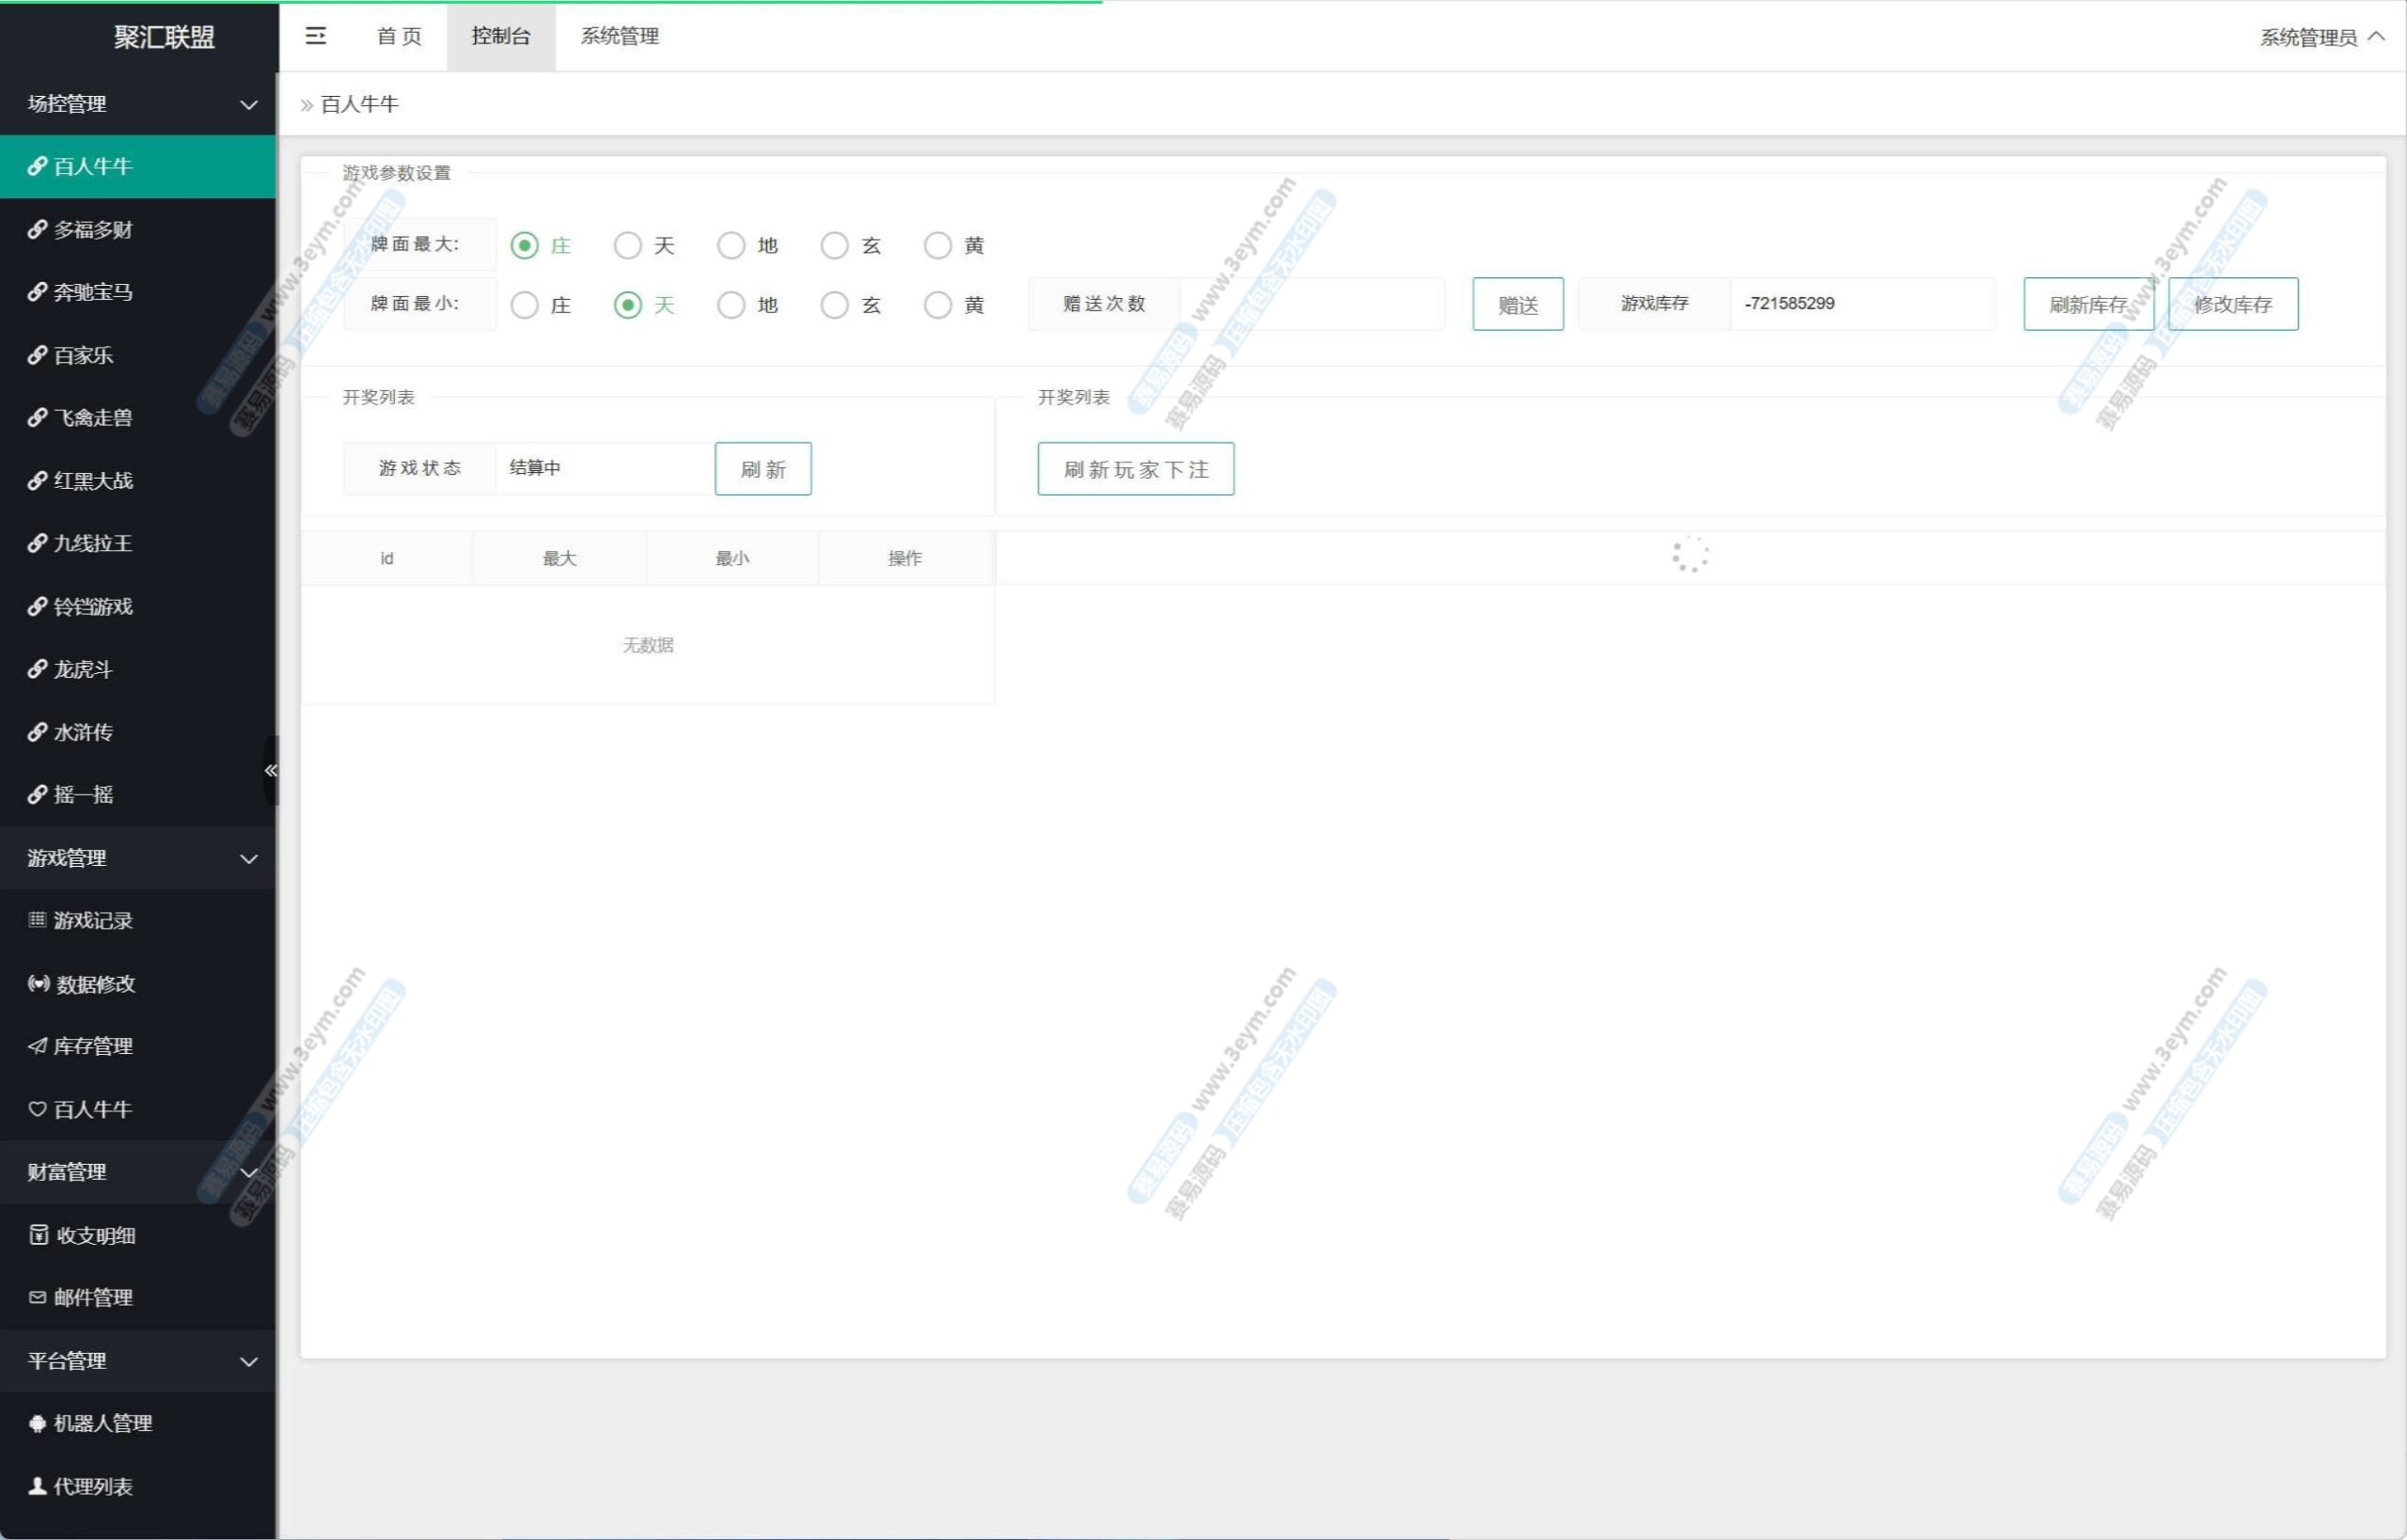Click the 刷新玩家下注 button

[x=1135, y=469]
